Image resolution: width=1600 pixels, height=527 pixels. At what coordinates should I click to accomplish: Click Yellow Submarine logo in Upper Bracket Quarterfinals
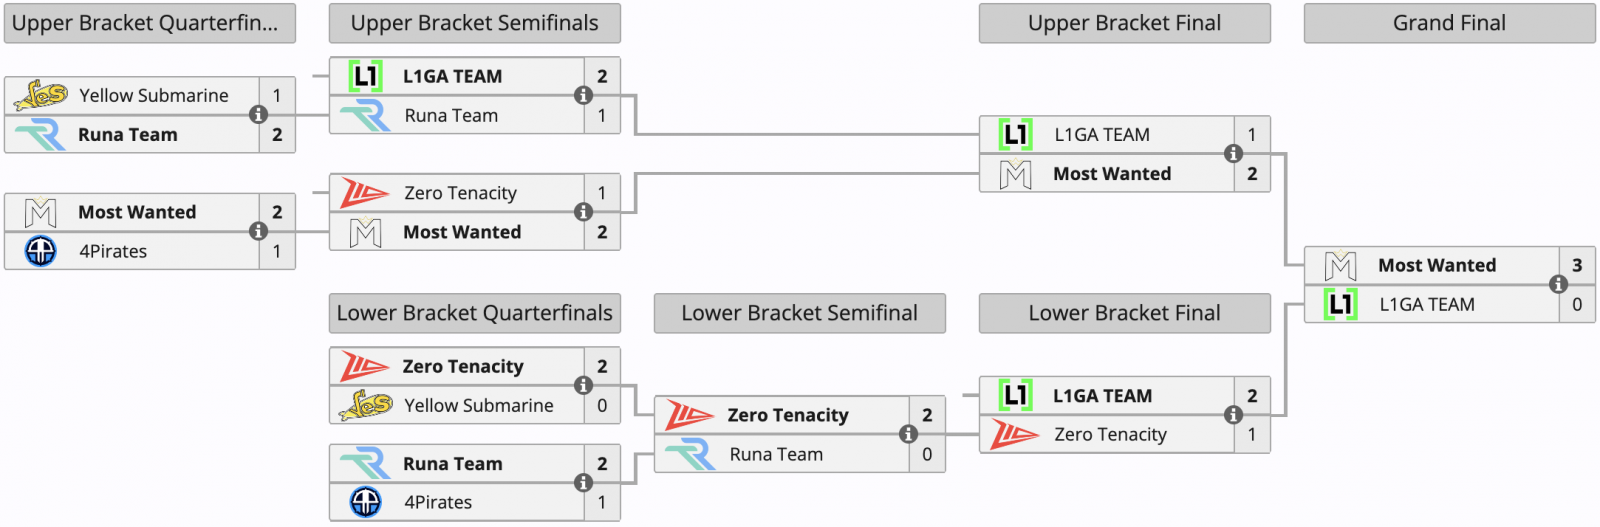click(40, 95)
